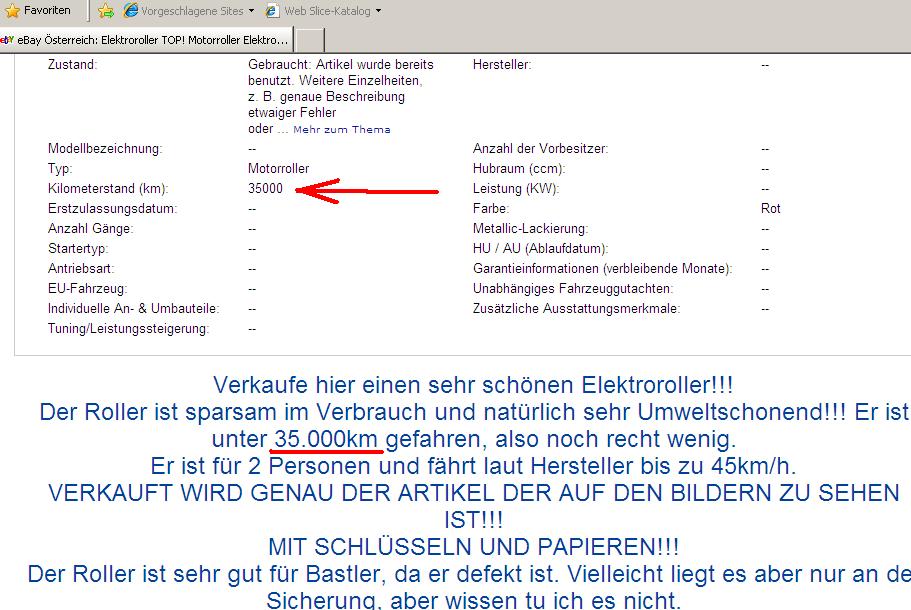
Task: Click the eBay favicon on the tab
Action: click(x=8, y=40)
